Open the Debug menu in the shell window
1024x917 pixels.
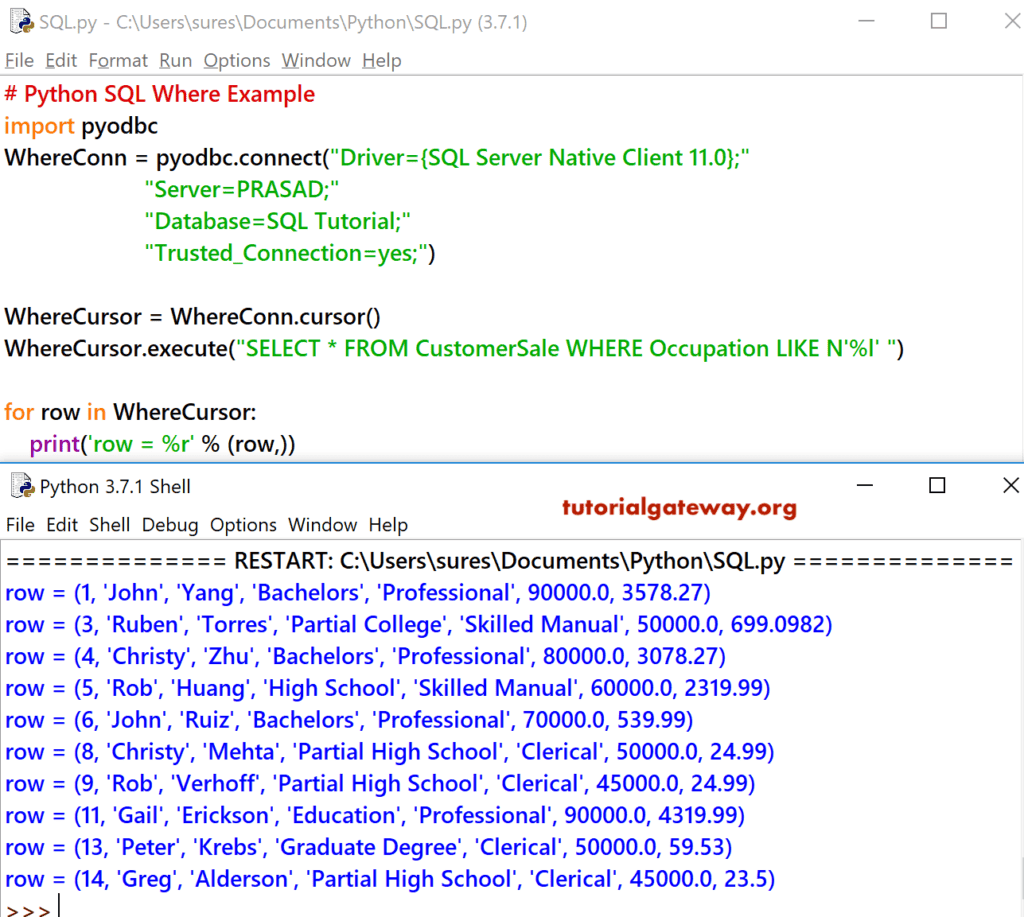[169, 524]
